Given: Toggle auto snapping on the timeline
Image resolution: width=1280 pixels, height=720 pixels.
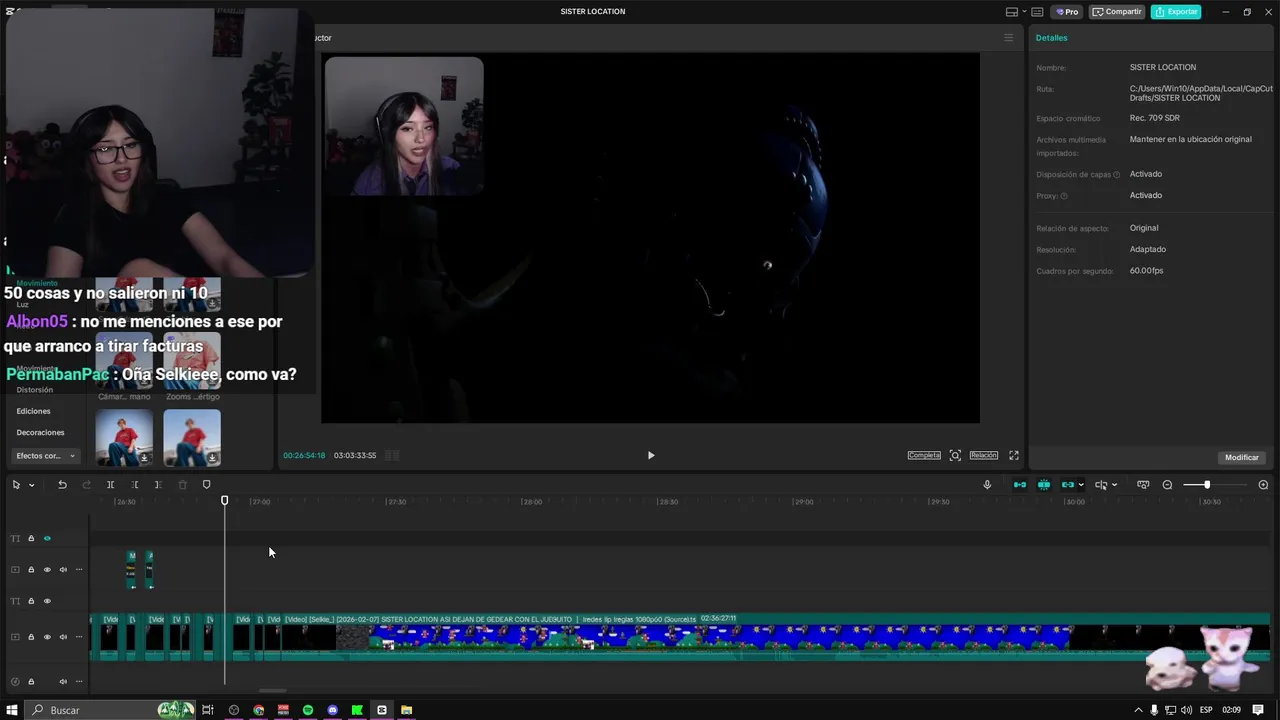Looking at the screenshot, I should click(1044, 485).
